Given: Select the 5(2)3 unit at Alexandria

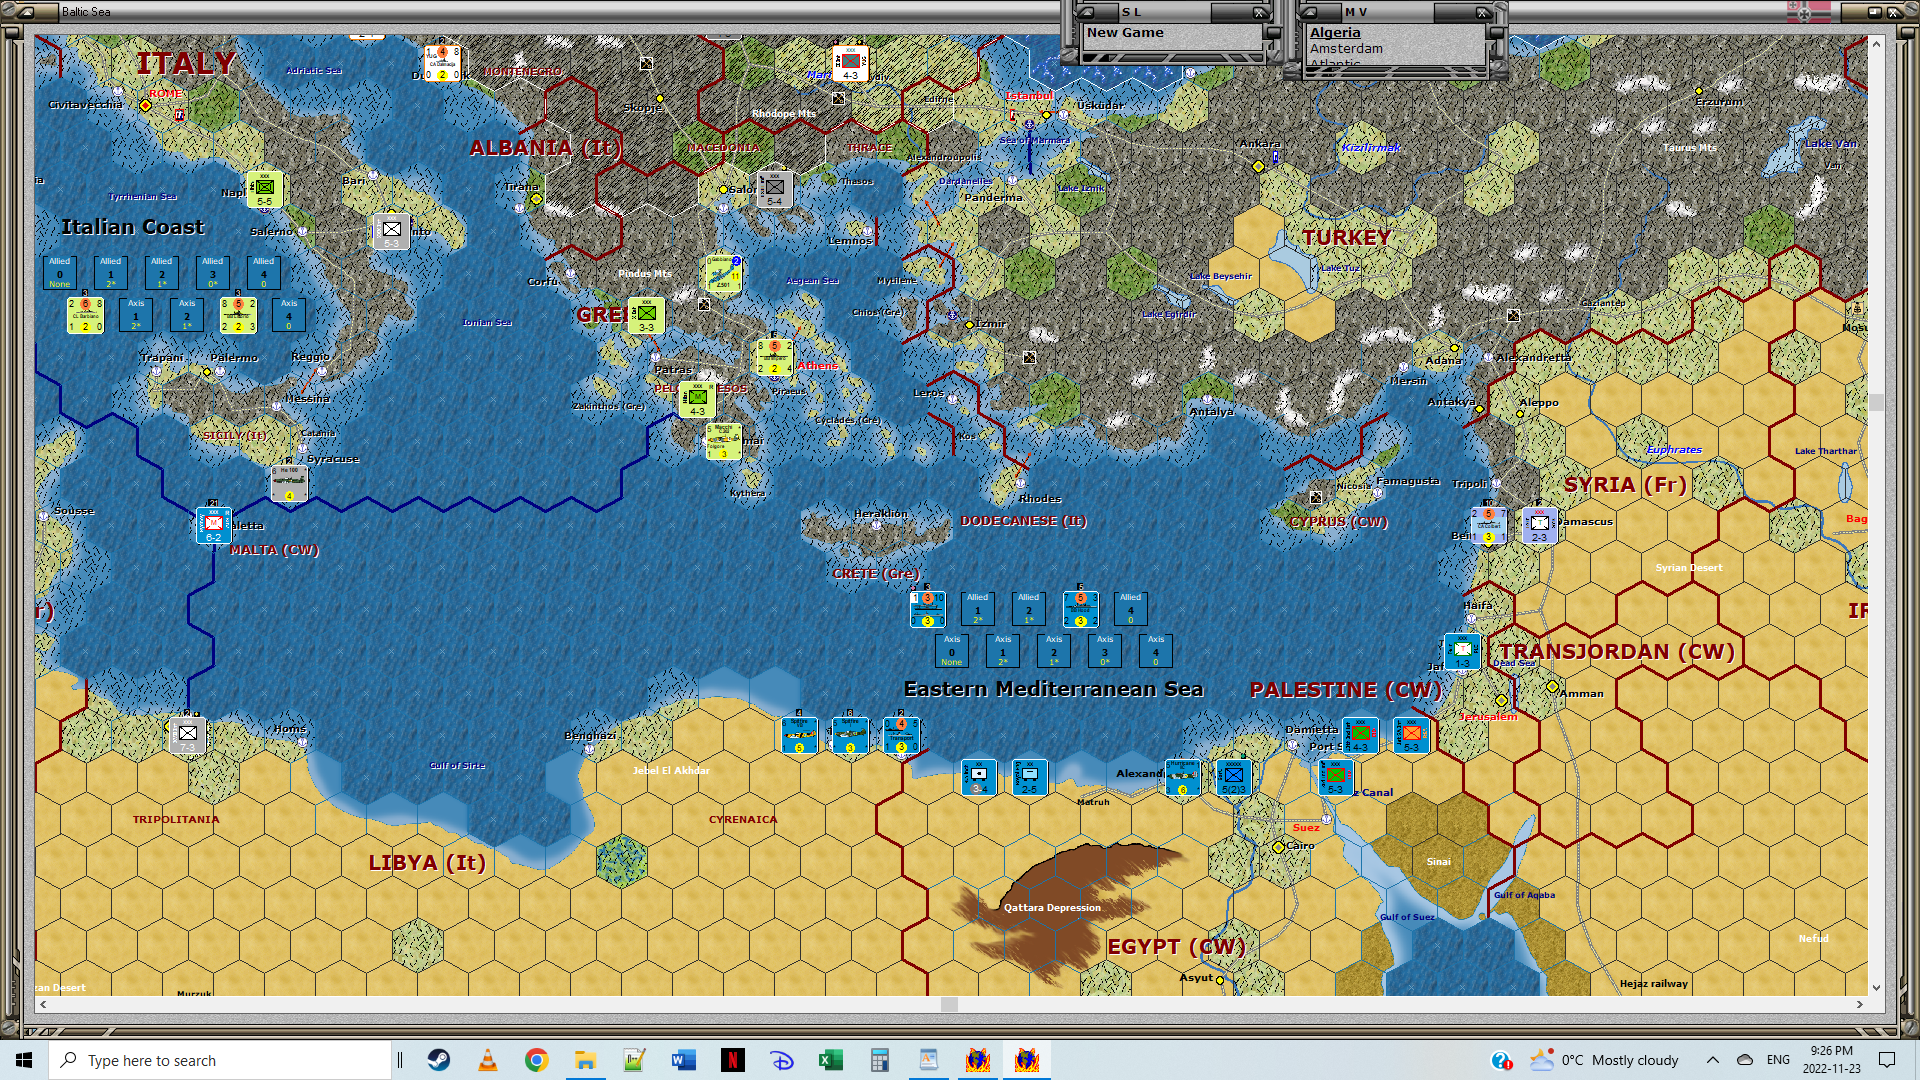Looking at the screenshot, I should pyautogui.click(x=1233, y=777).
